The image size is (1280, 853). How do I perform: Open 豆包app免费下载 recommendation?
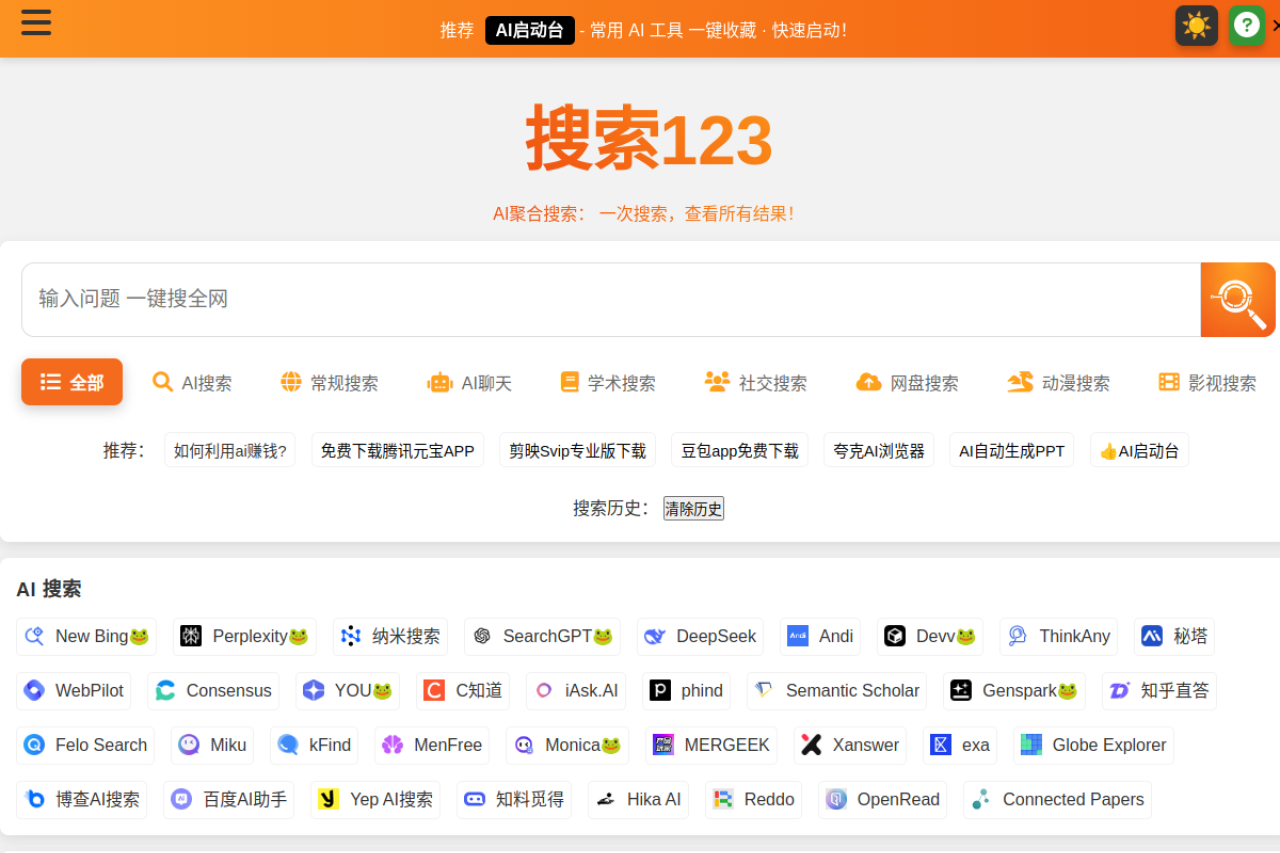point(739,450)
